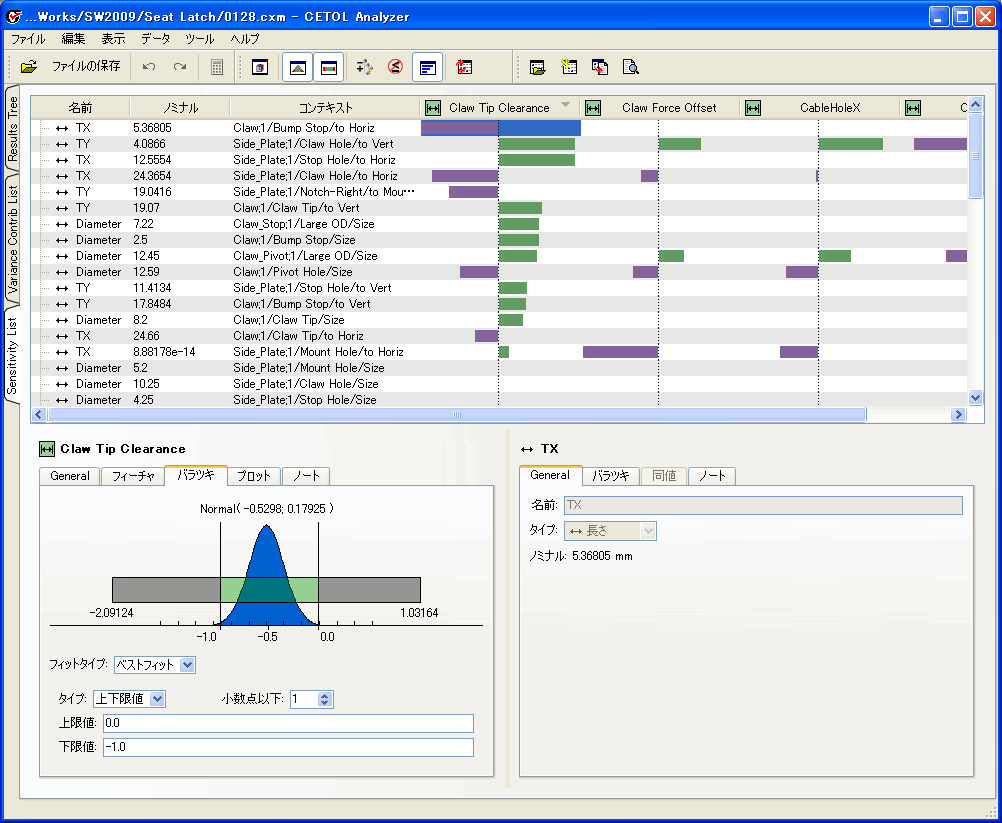The height and width of the screenshot is (823, 1002).
Task: Open the プロット tab
Action: 254,476
